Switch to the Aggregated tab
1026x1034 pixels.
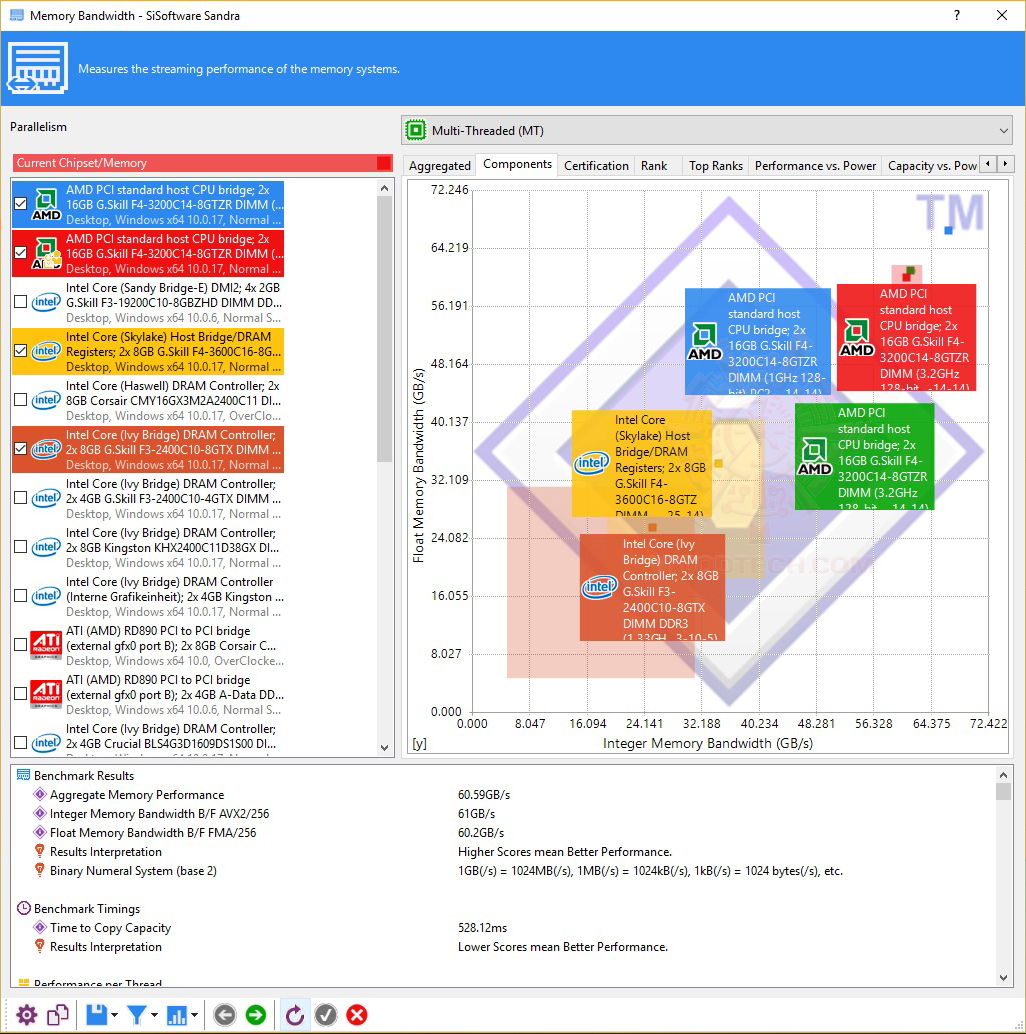pyautogui.click(x=439, y=166)
